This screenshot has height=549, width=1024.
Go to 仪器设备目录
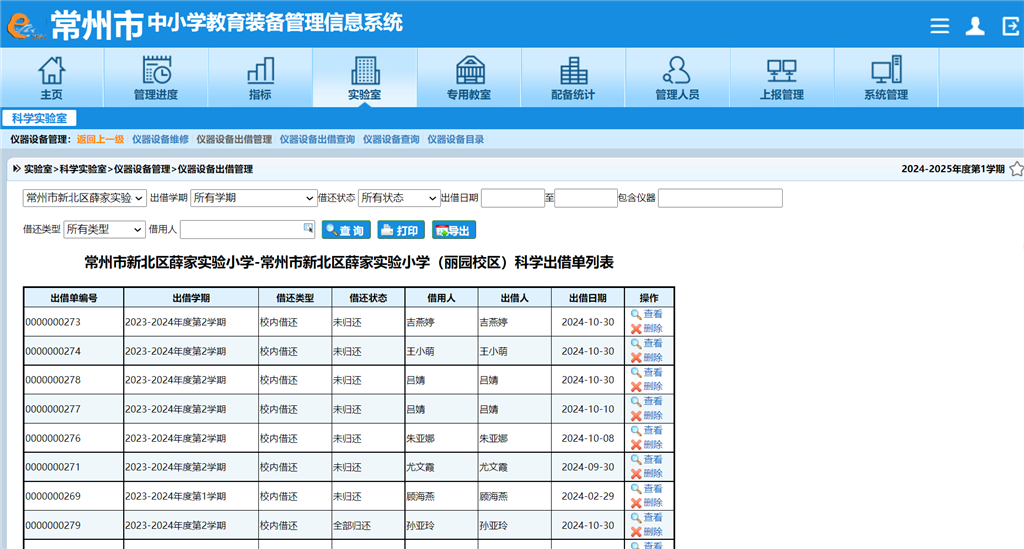point(455,140)
